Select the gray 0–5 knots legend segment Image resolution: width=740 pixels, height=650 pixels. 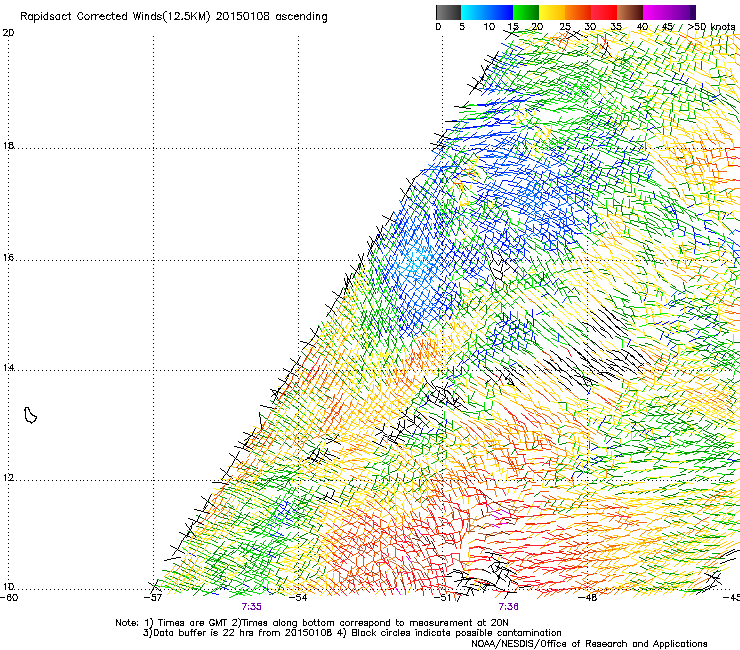coord(448,12)
